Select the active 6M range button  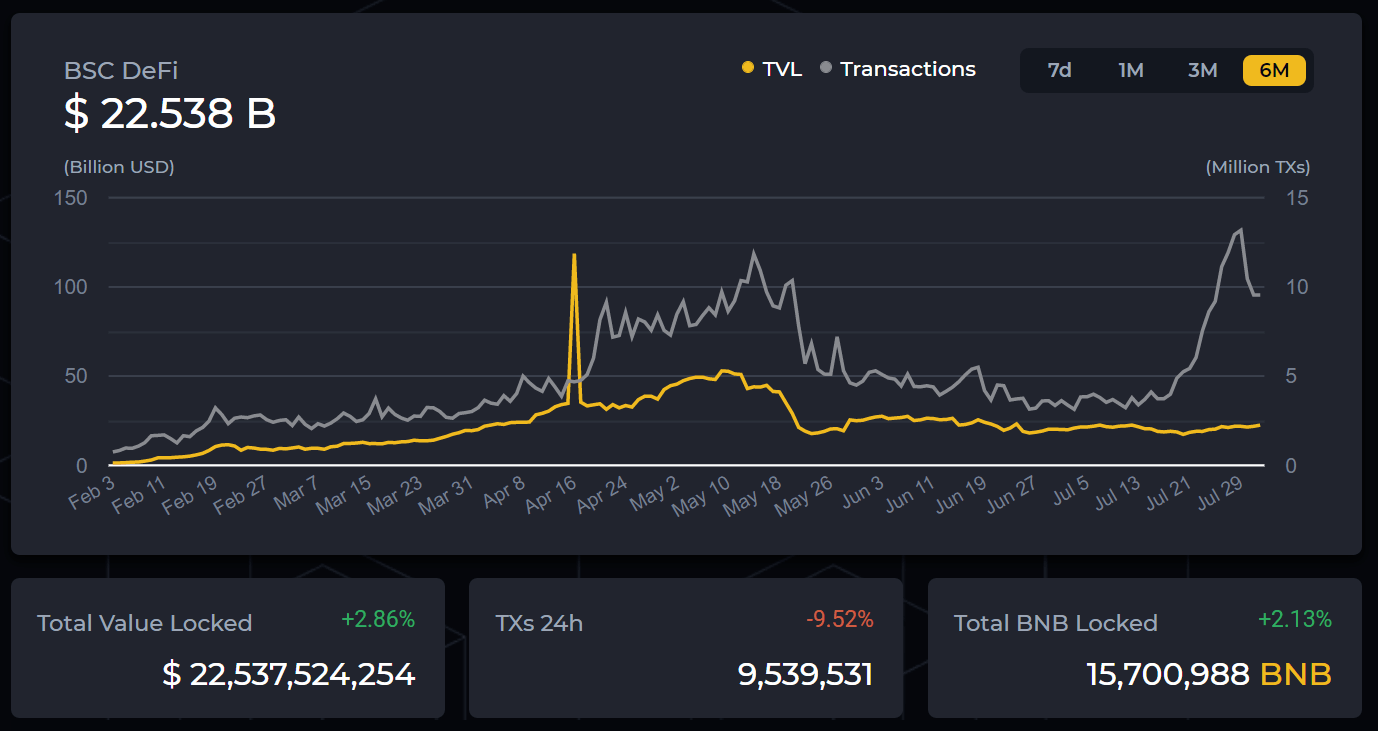(1274, 70)
